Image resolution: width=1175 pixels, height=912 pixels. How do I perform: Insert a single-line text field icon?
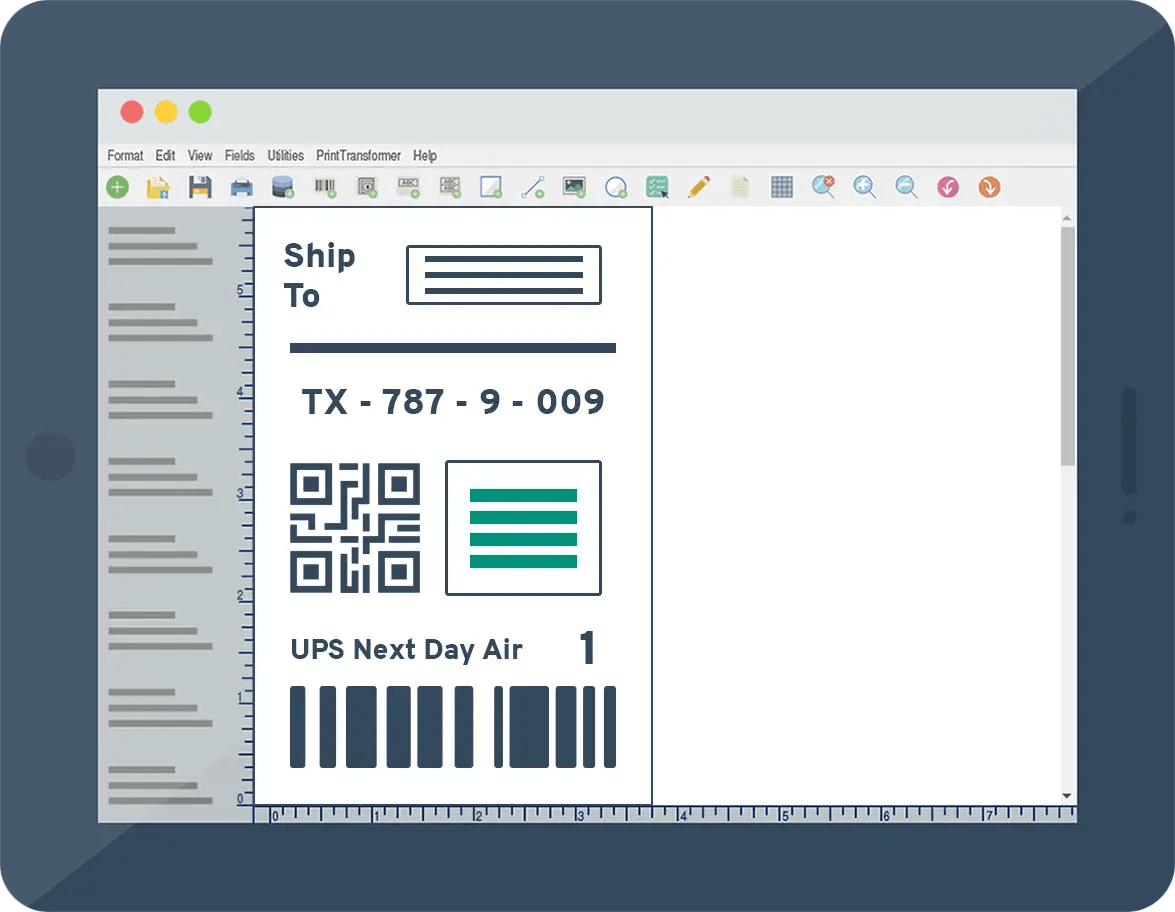coord(408,187)
